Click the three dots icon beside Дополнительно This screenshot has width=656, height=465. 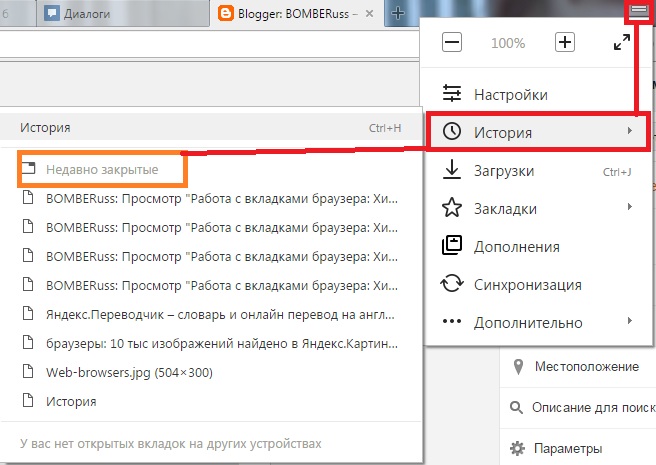click(452, 321)
